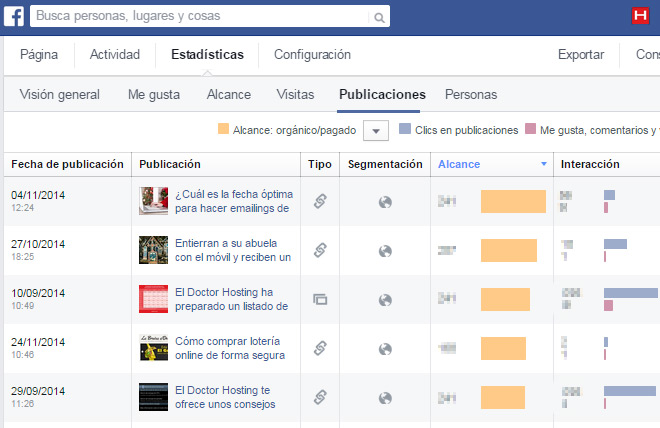660x428 pixels.
Task: Click the date 04/11/2014
Action: [x=38, y=195]
